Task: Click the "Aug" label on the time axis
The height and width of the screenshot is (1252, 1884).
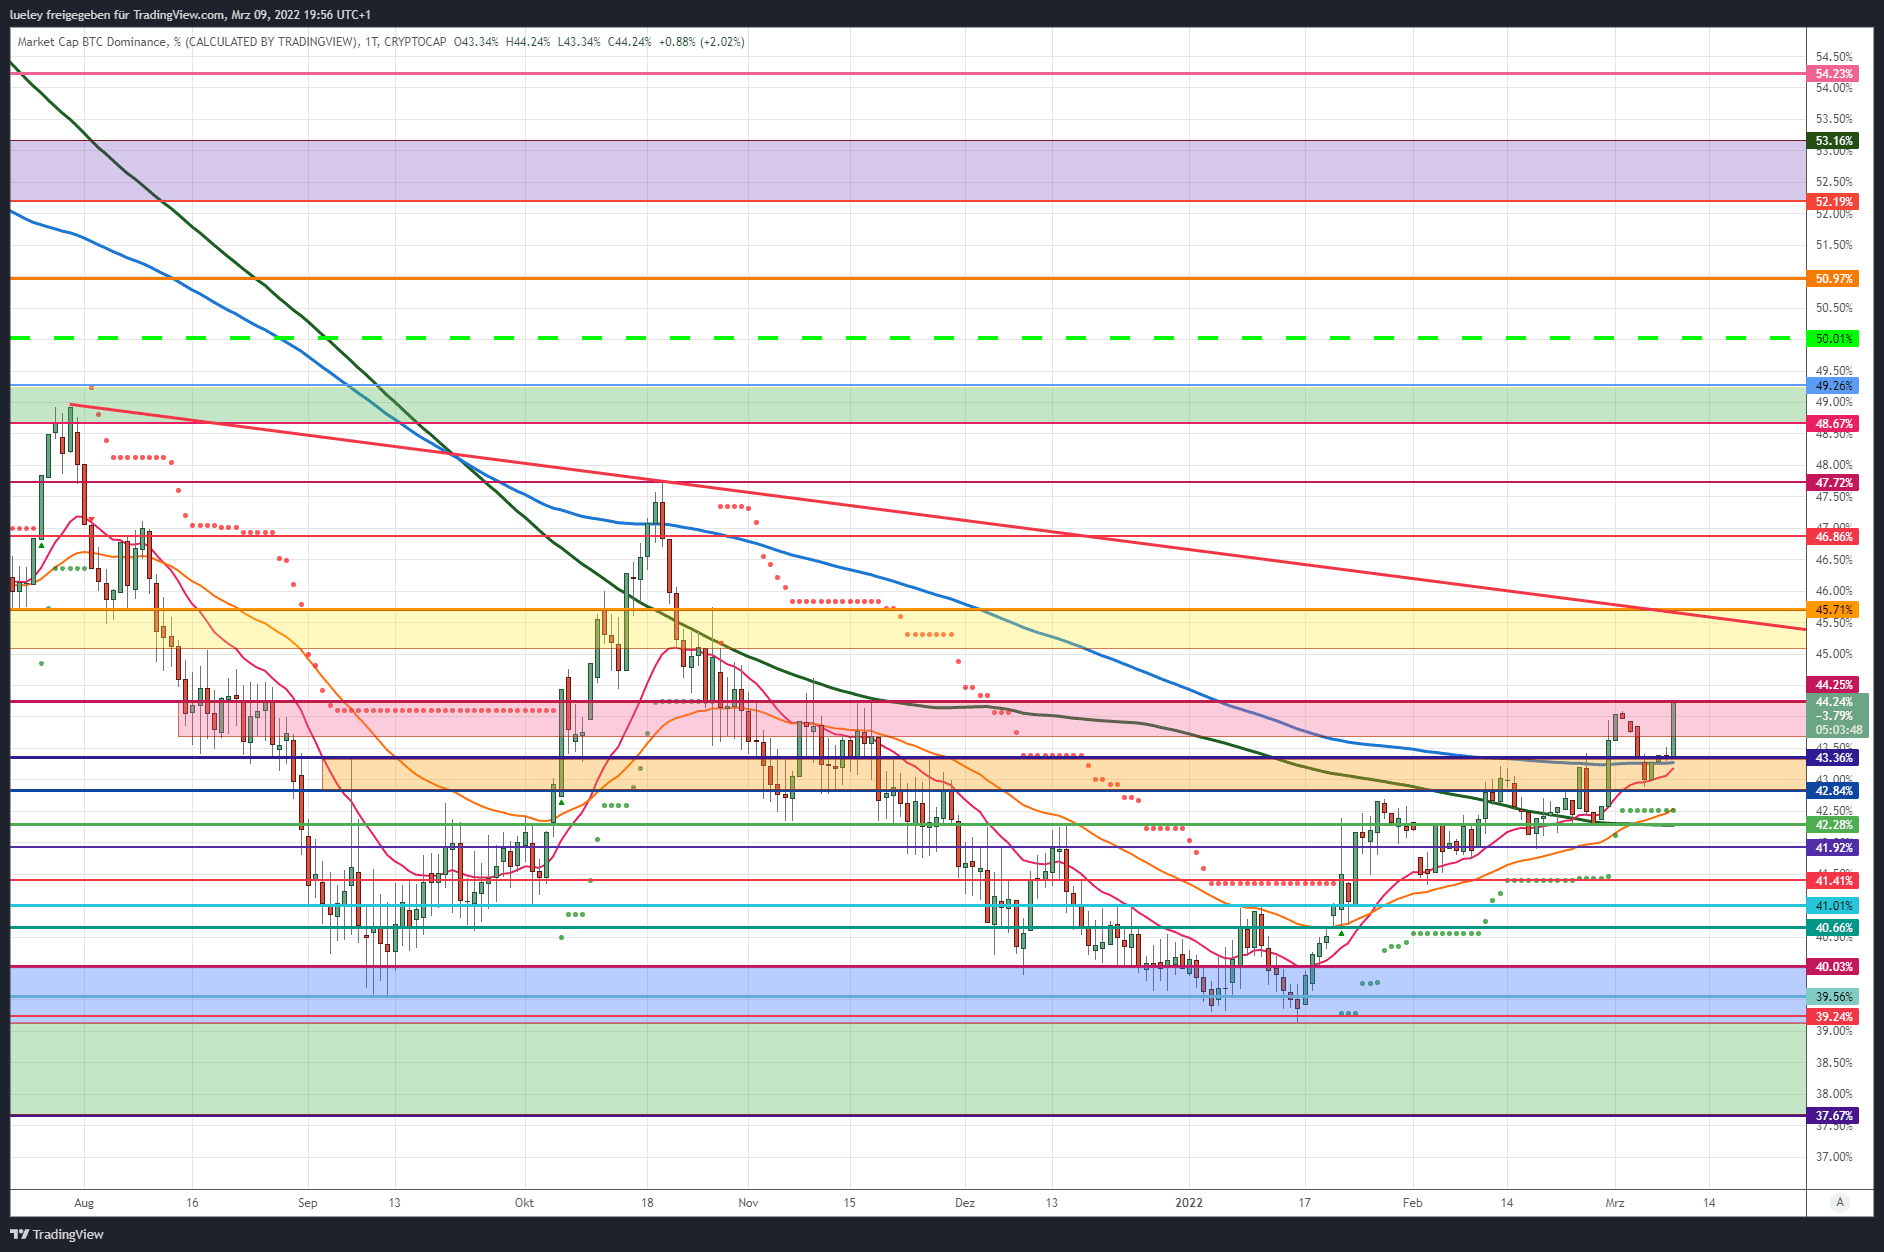Action: pyautogui.click(x=84, y=1203)
